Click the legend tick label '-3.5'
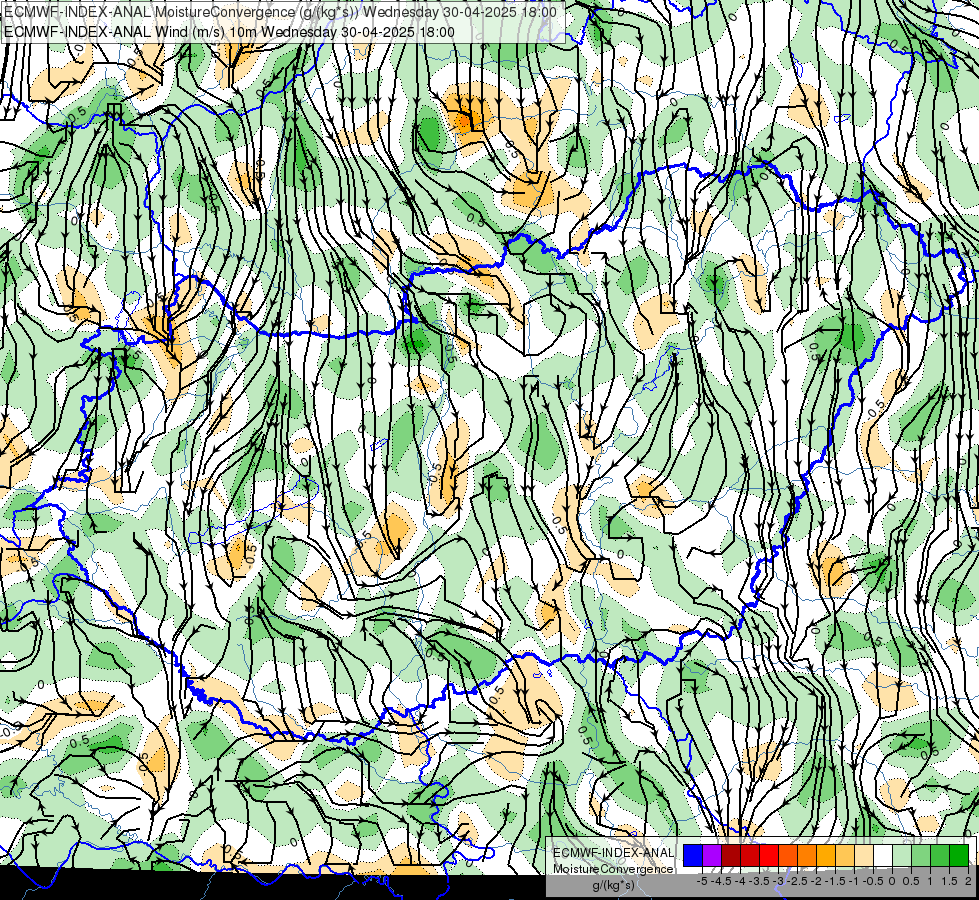Viewport: 979px width, 900px height. pyautogui.click(x=759, y=881)
